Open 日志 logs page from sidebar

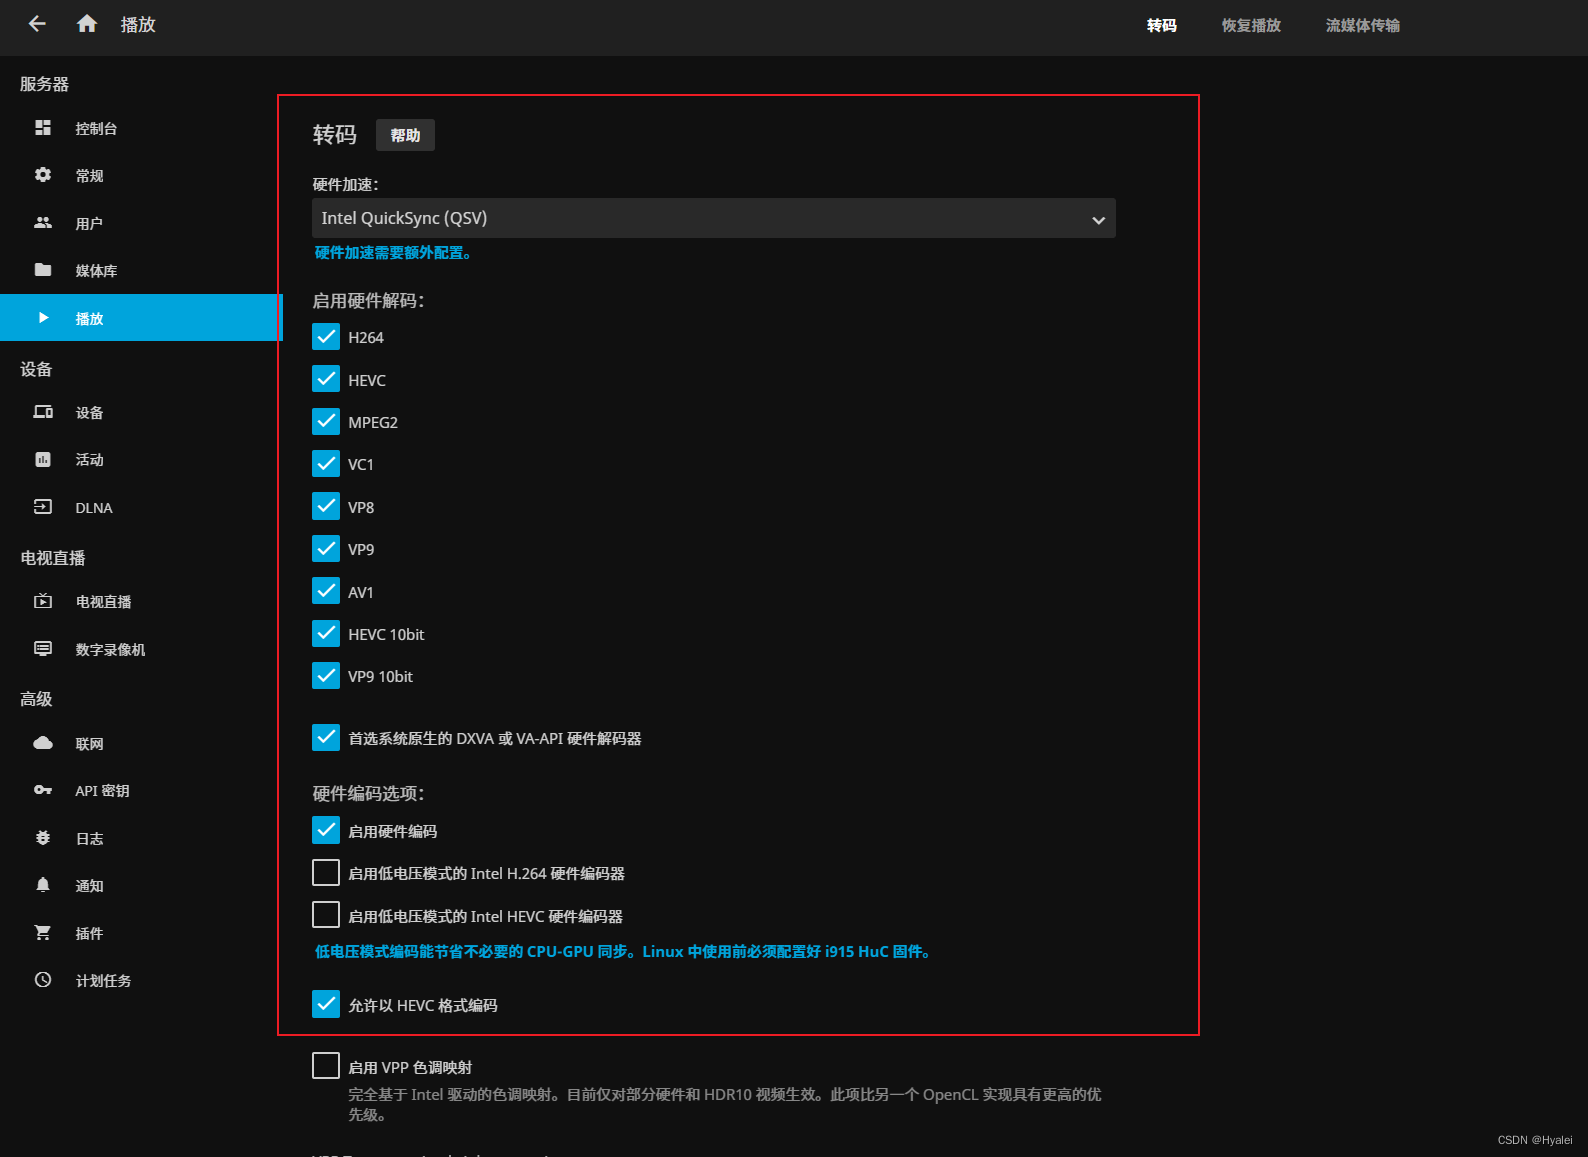click(141, 838)
